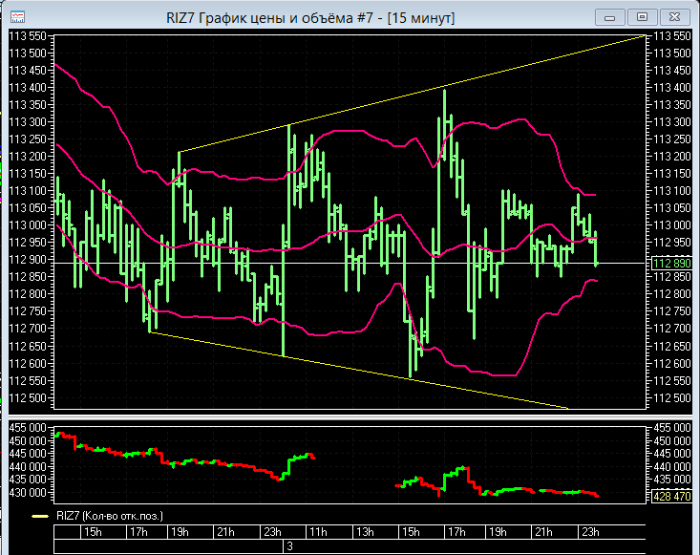Close the RIZ7 chart window
The width and height of the screenshot is (700, 555).
click(675, 17)
